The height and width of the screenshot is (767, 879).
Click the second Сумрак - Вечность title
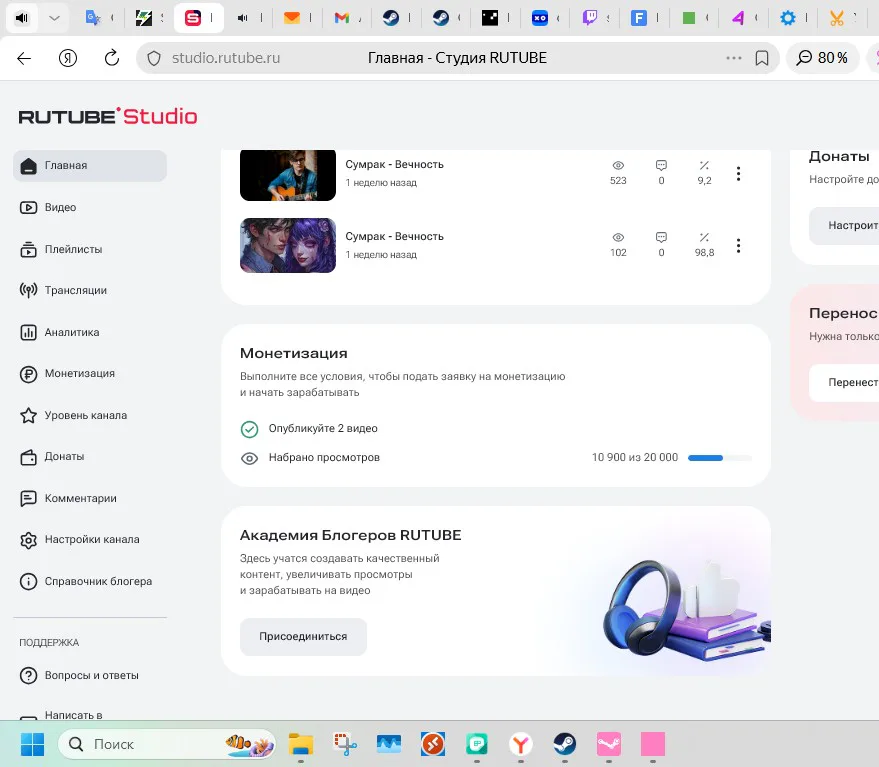pyautogui.click(x=394, y=236)
